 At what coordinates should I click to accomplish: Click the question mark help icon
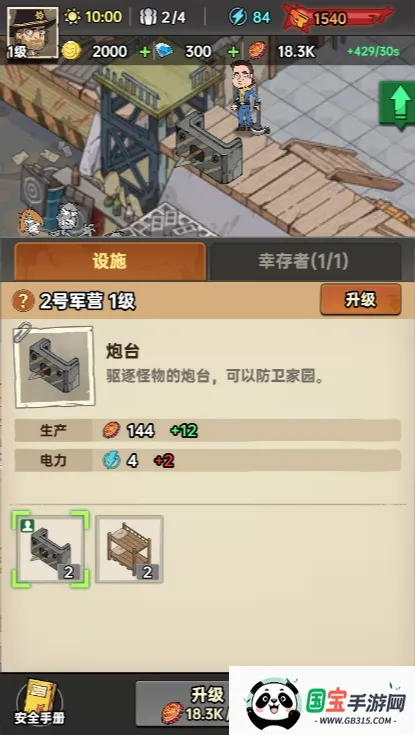pos(23,300)
